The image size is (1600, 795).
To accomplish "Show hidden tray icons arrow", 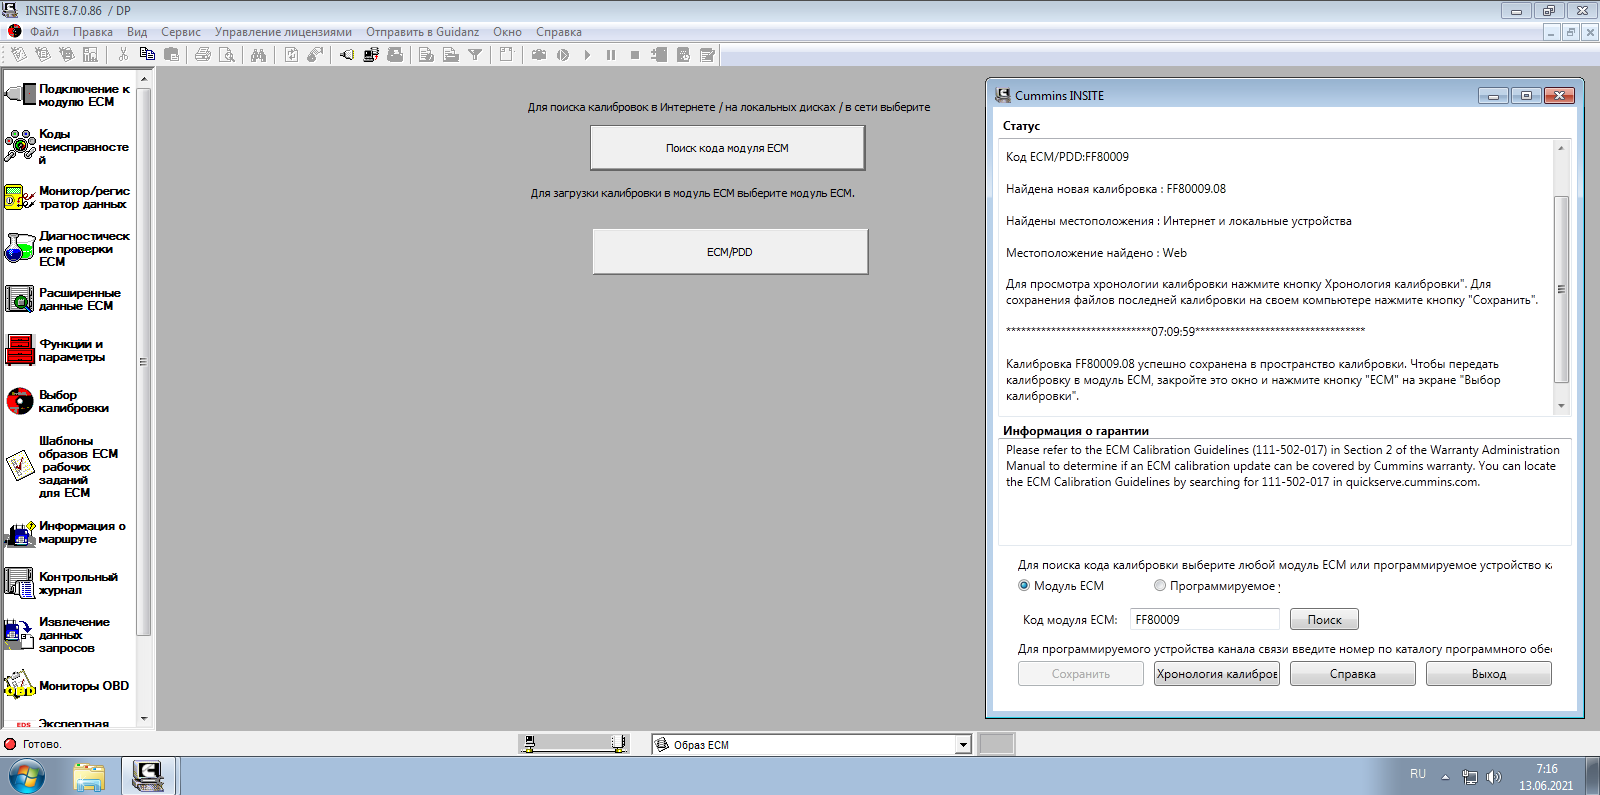I will point(1445,777).
